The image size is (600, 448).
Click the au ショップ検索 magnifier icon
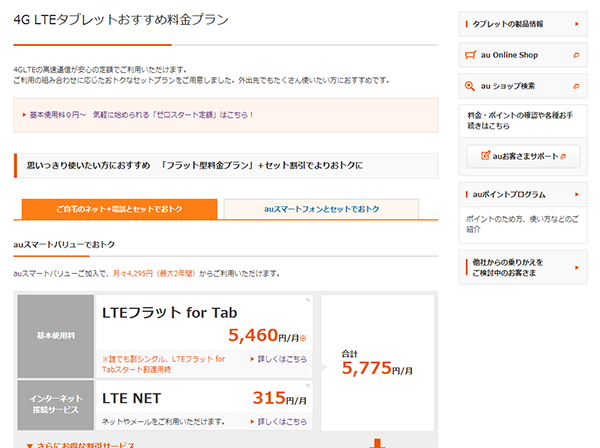point(470,86)
